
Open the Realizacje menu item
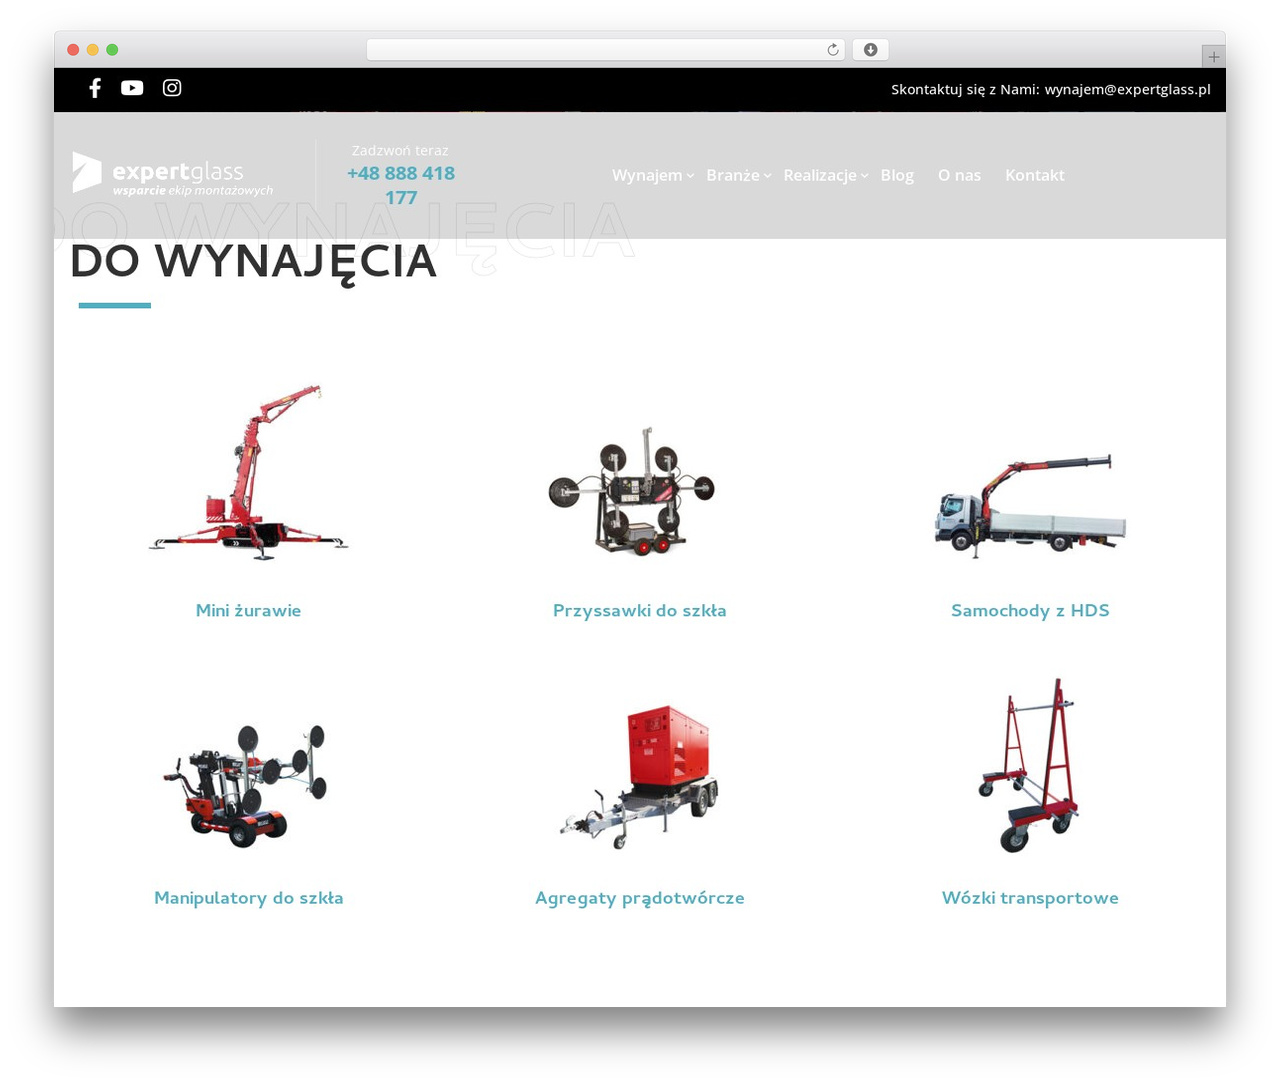(820, 175)
